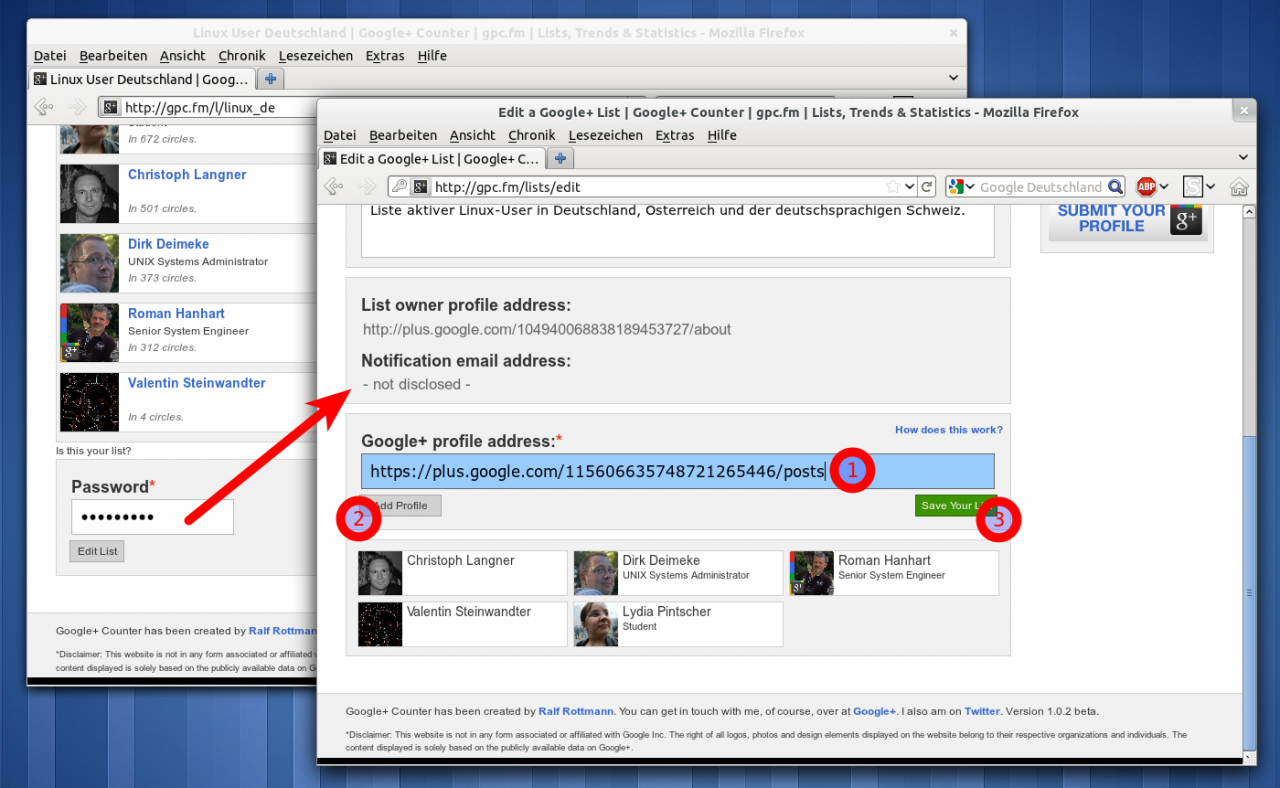Open the dropdown beside the S extension icon
Screen dimensions: 1280x788
[x=1211, y=187]
